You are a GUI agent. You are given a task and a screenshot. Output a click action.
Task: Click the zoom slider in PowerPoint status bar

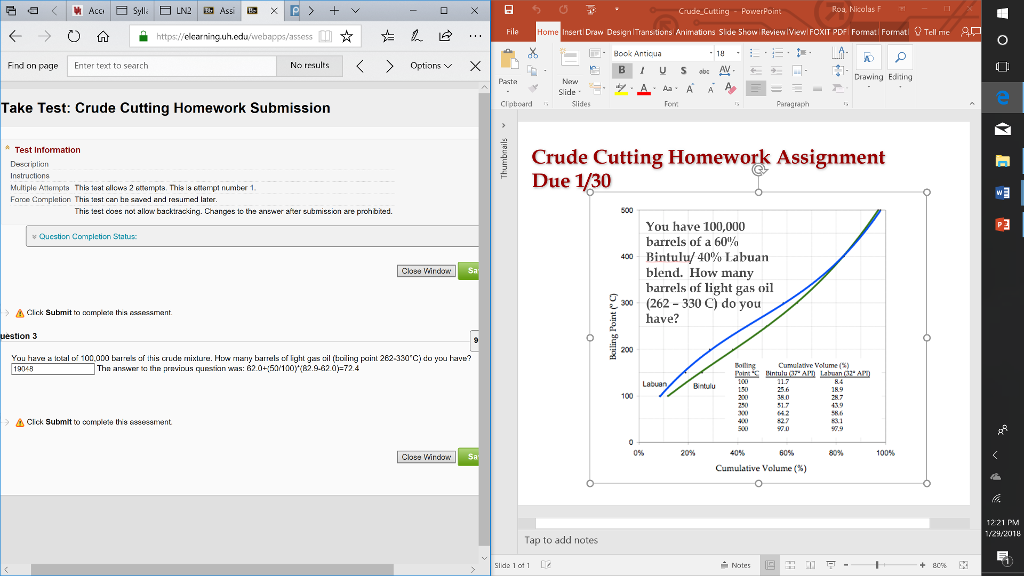(x=877, y=565)
